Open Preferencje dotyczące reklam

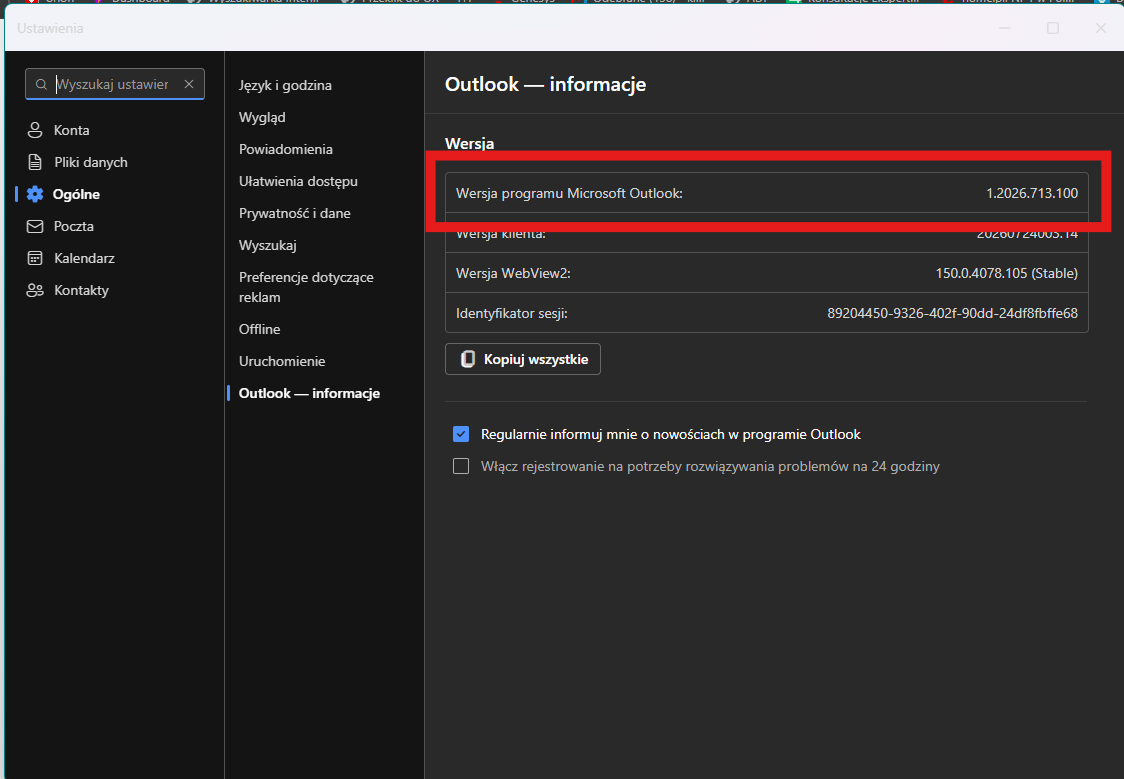306,287
